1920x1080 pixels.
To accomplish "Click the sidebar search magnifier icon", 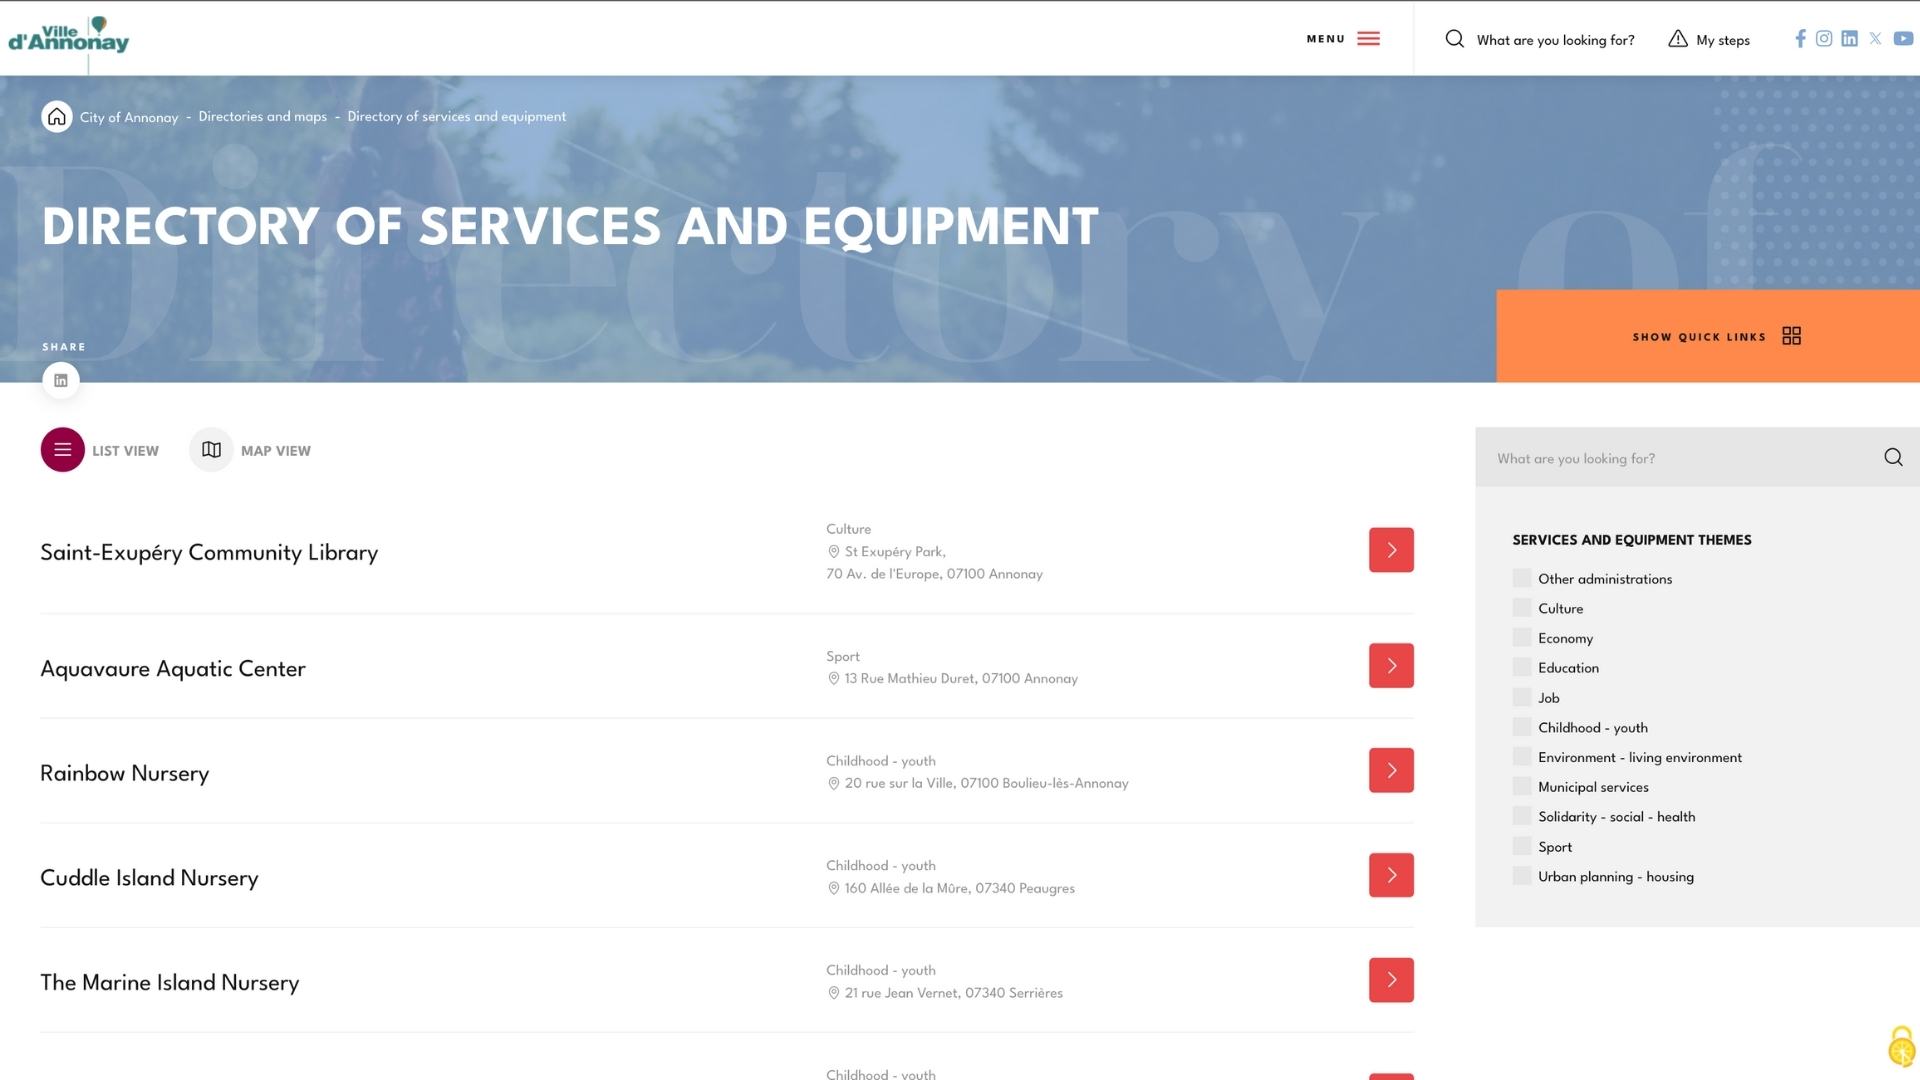I will pos(1893,458).
